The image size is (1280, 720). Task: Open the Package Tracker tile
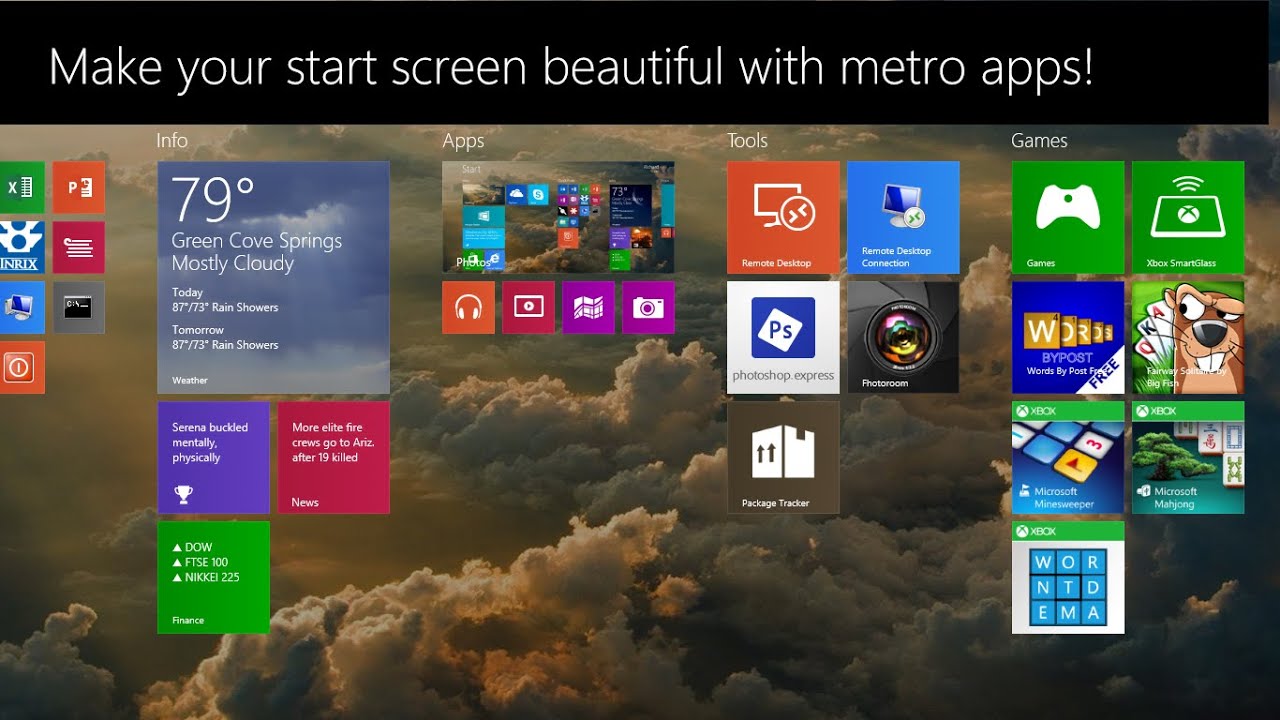click(x=783, y=457)
